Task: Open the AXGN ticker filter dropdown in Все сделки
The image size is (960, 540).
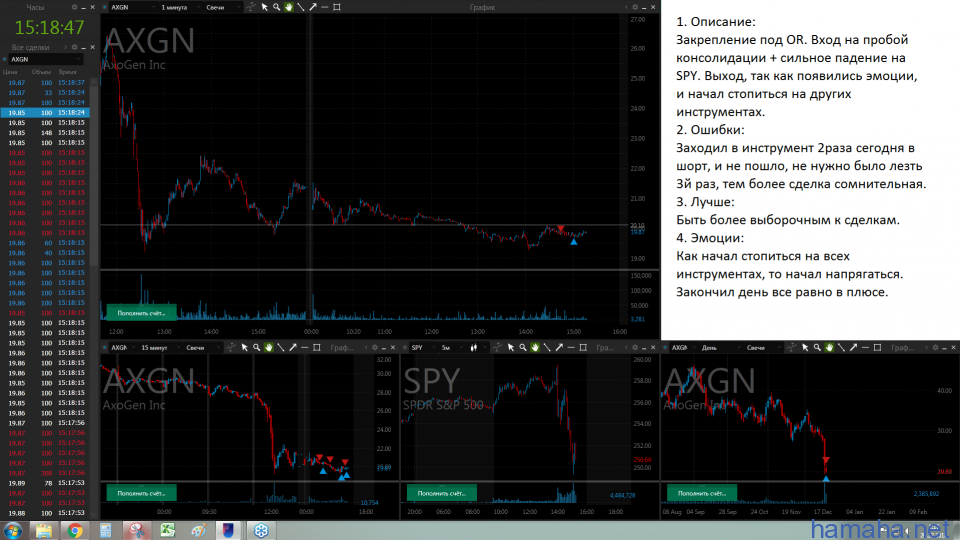Action: tap(46, 59)
